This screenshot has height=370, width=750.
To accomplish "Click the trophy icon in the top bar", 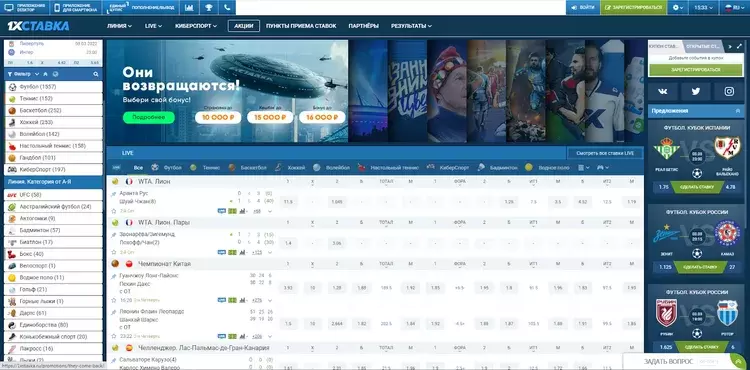I will click(209, 8).
